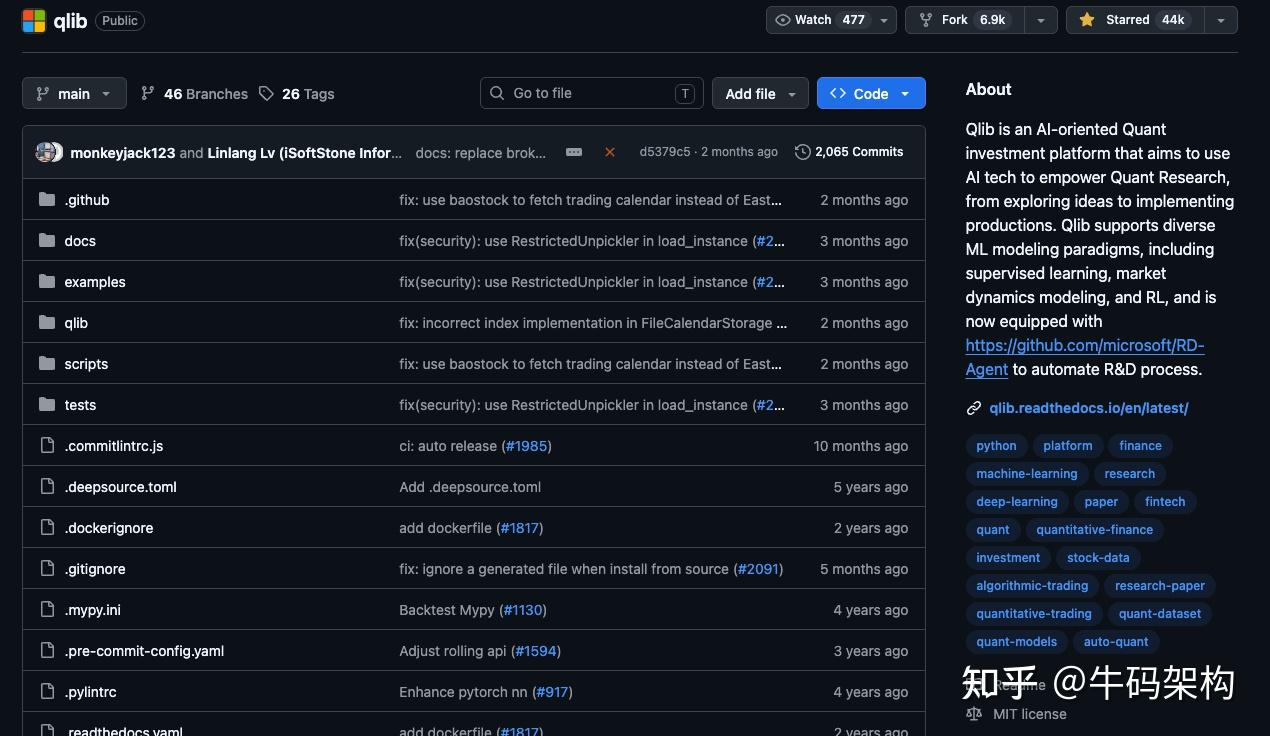Viewport: 1270px width, 736px height.
Task: Click the folder icon next to tests
Action: (x=47, y=405)
